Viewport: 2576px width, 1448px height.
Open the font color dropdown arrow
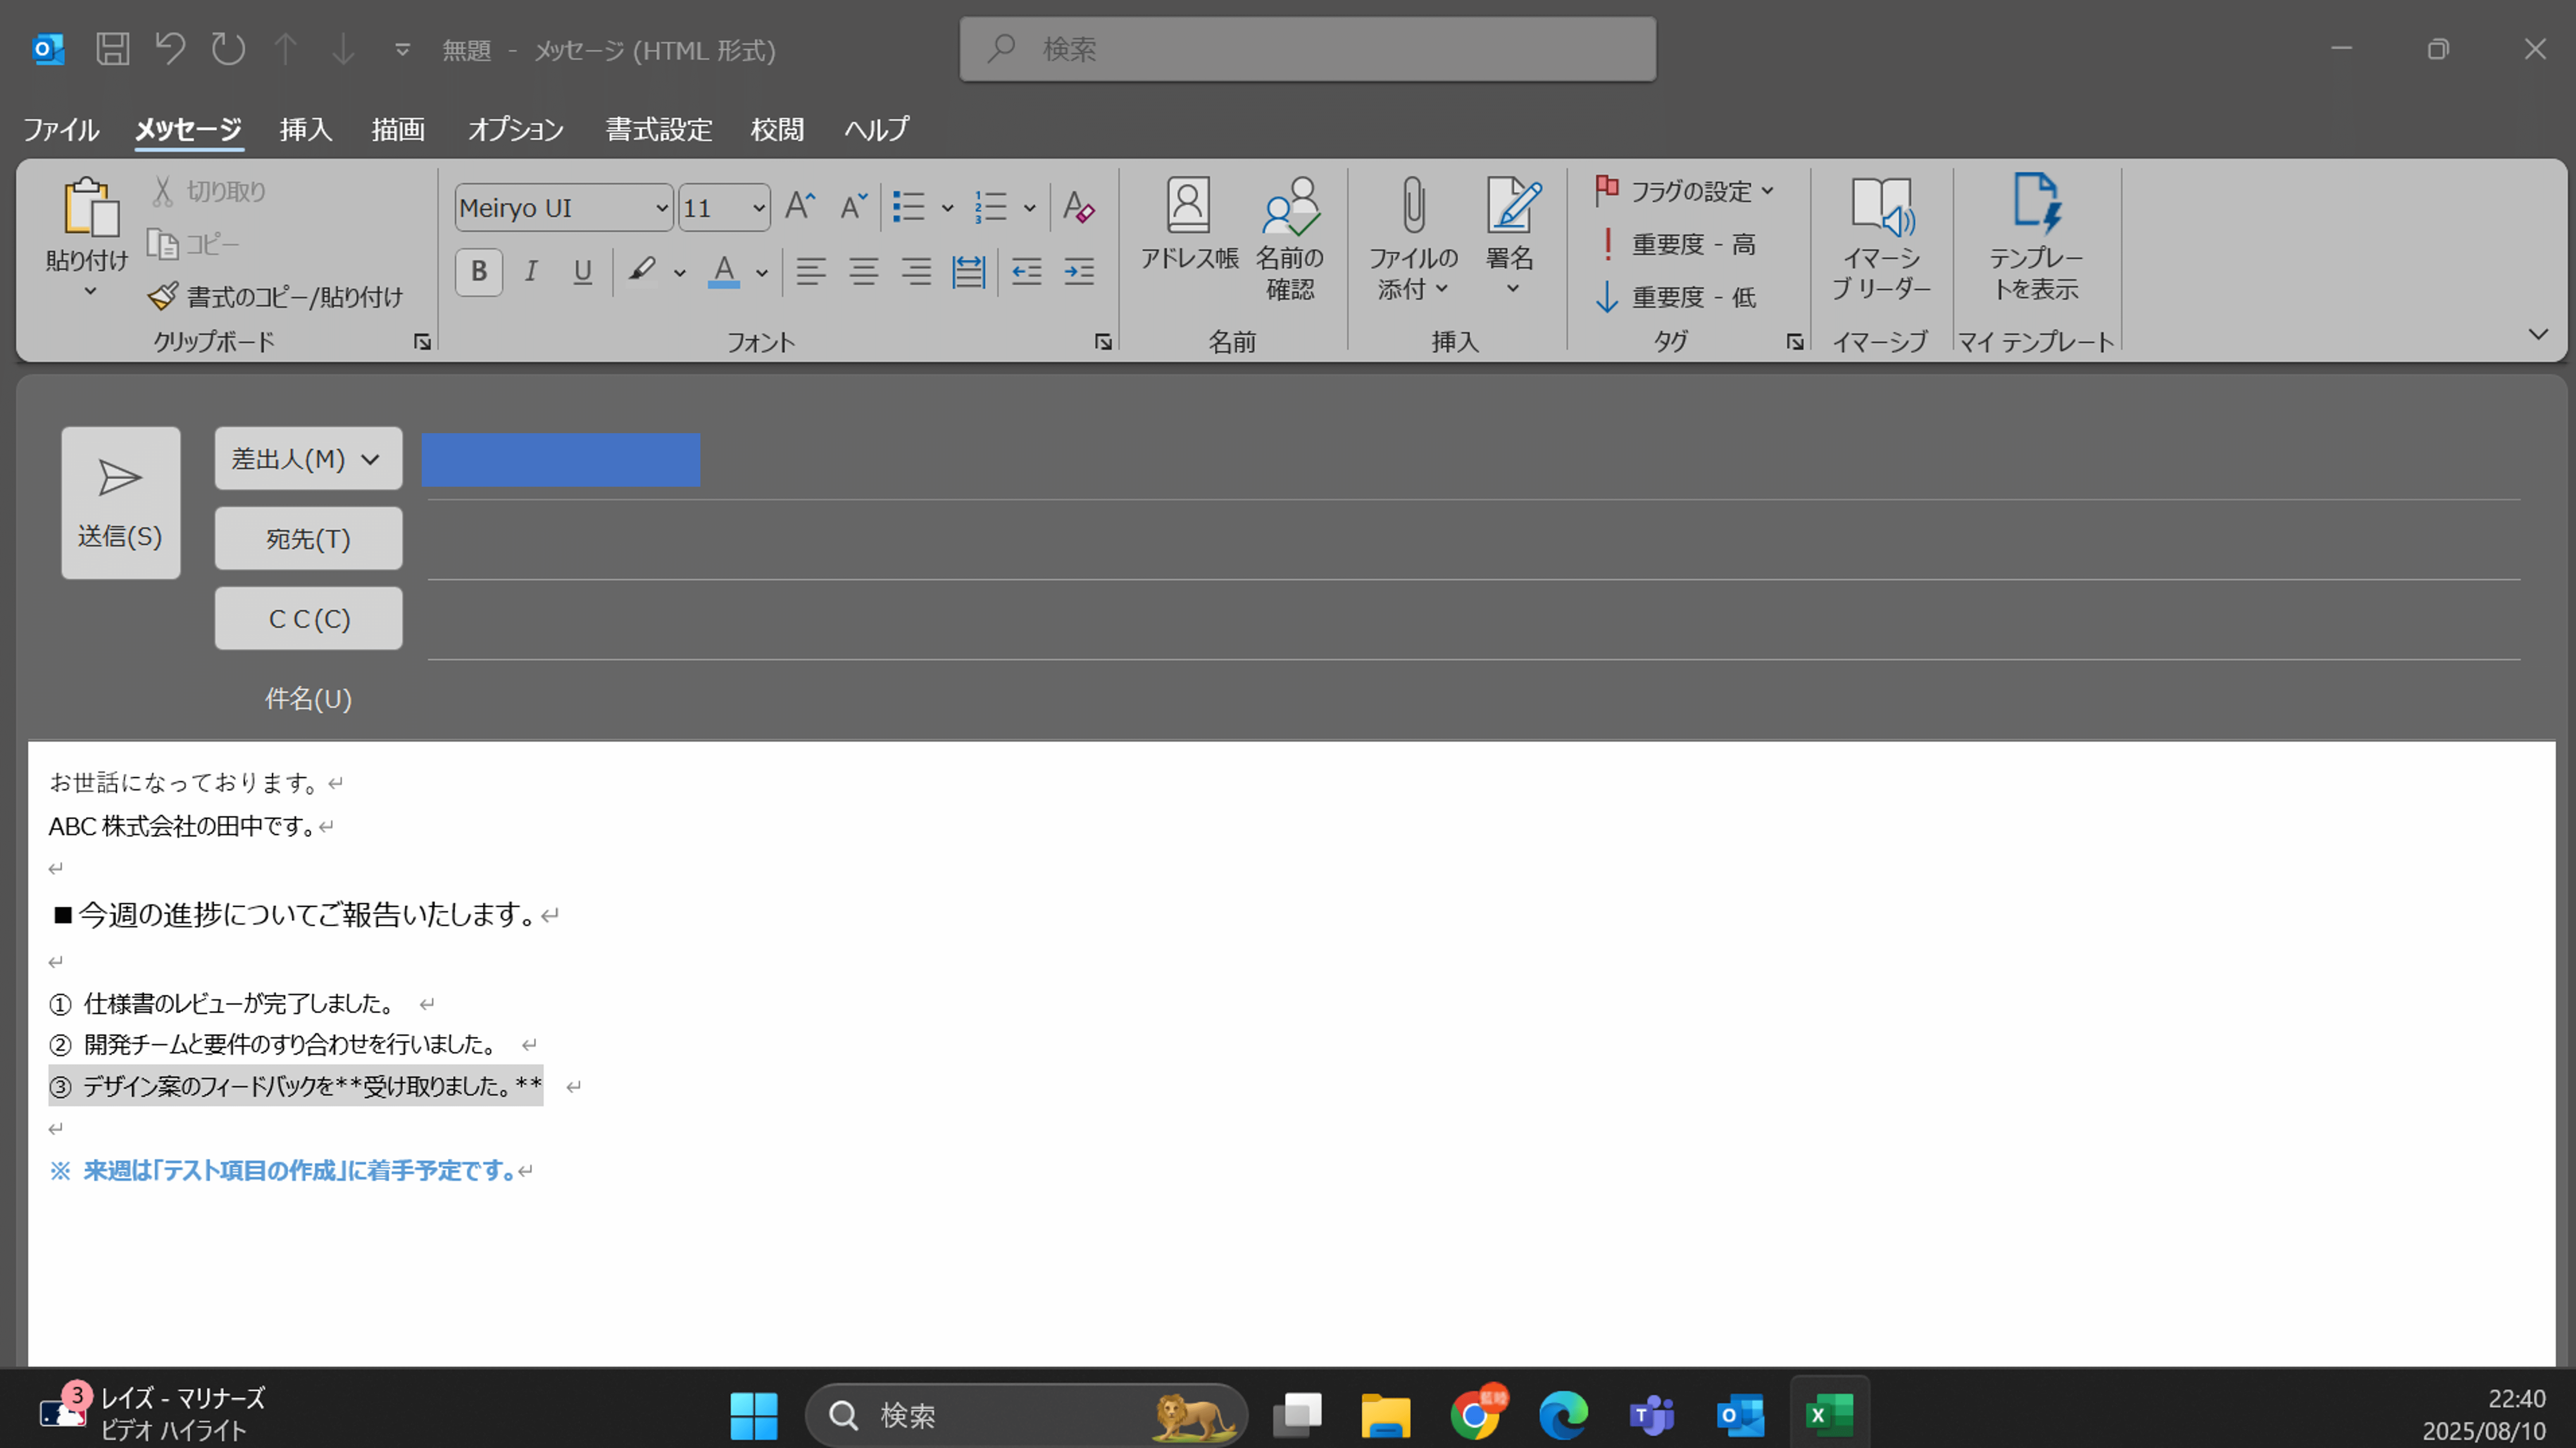762,272
